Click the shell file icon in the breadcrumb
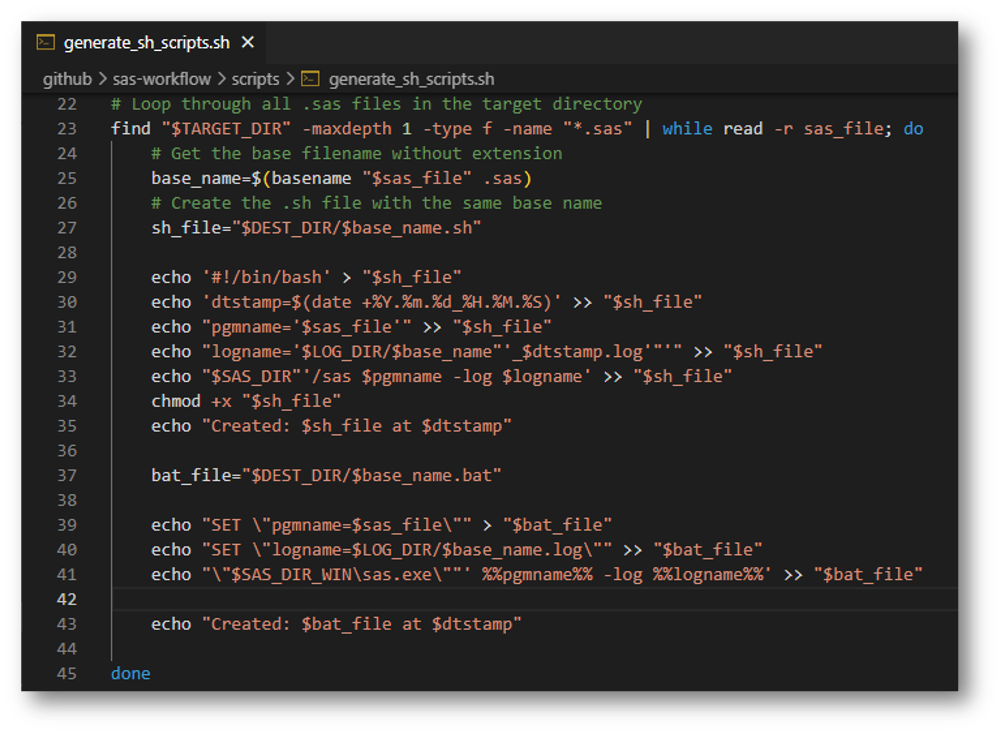Image resolution: width=1002 pixels, height=734 pixels. coord(311,78)
